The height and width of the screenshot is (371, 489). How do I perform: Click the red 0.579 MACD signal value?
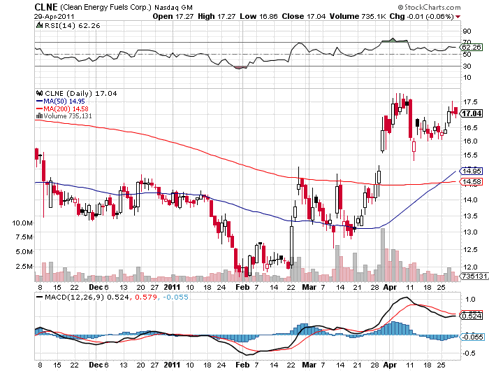tap(145, 297)
